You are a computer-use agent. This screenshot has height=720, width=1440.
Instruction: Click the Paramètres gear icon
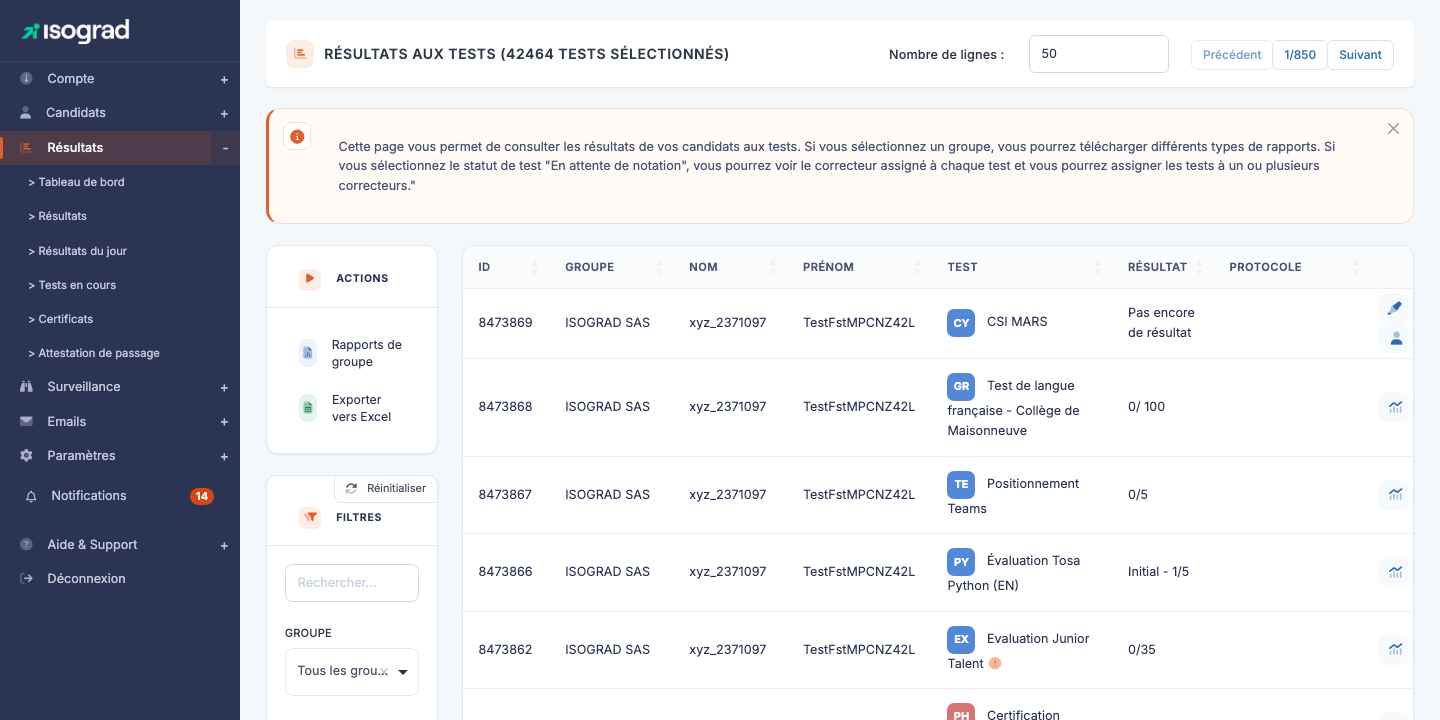point(26,456)
